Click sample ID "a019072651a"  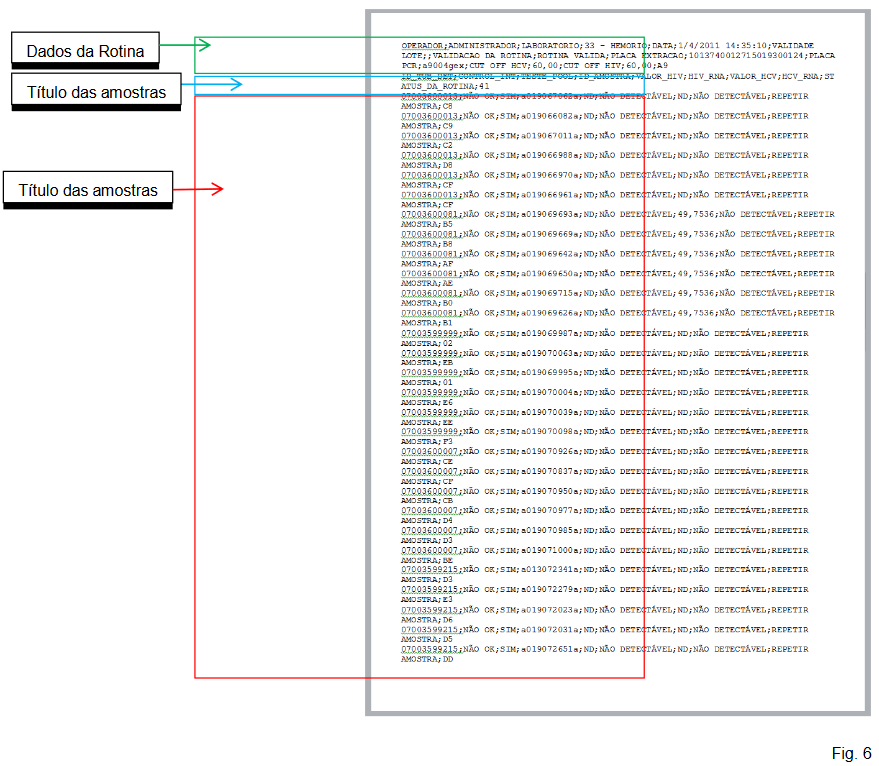pos(550,649)
